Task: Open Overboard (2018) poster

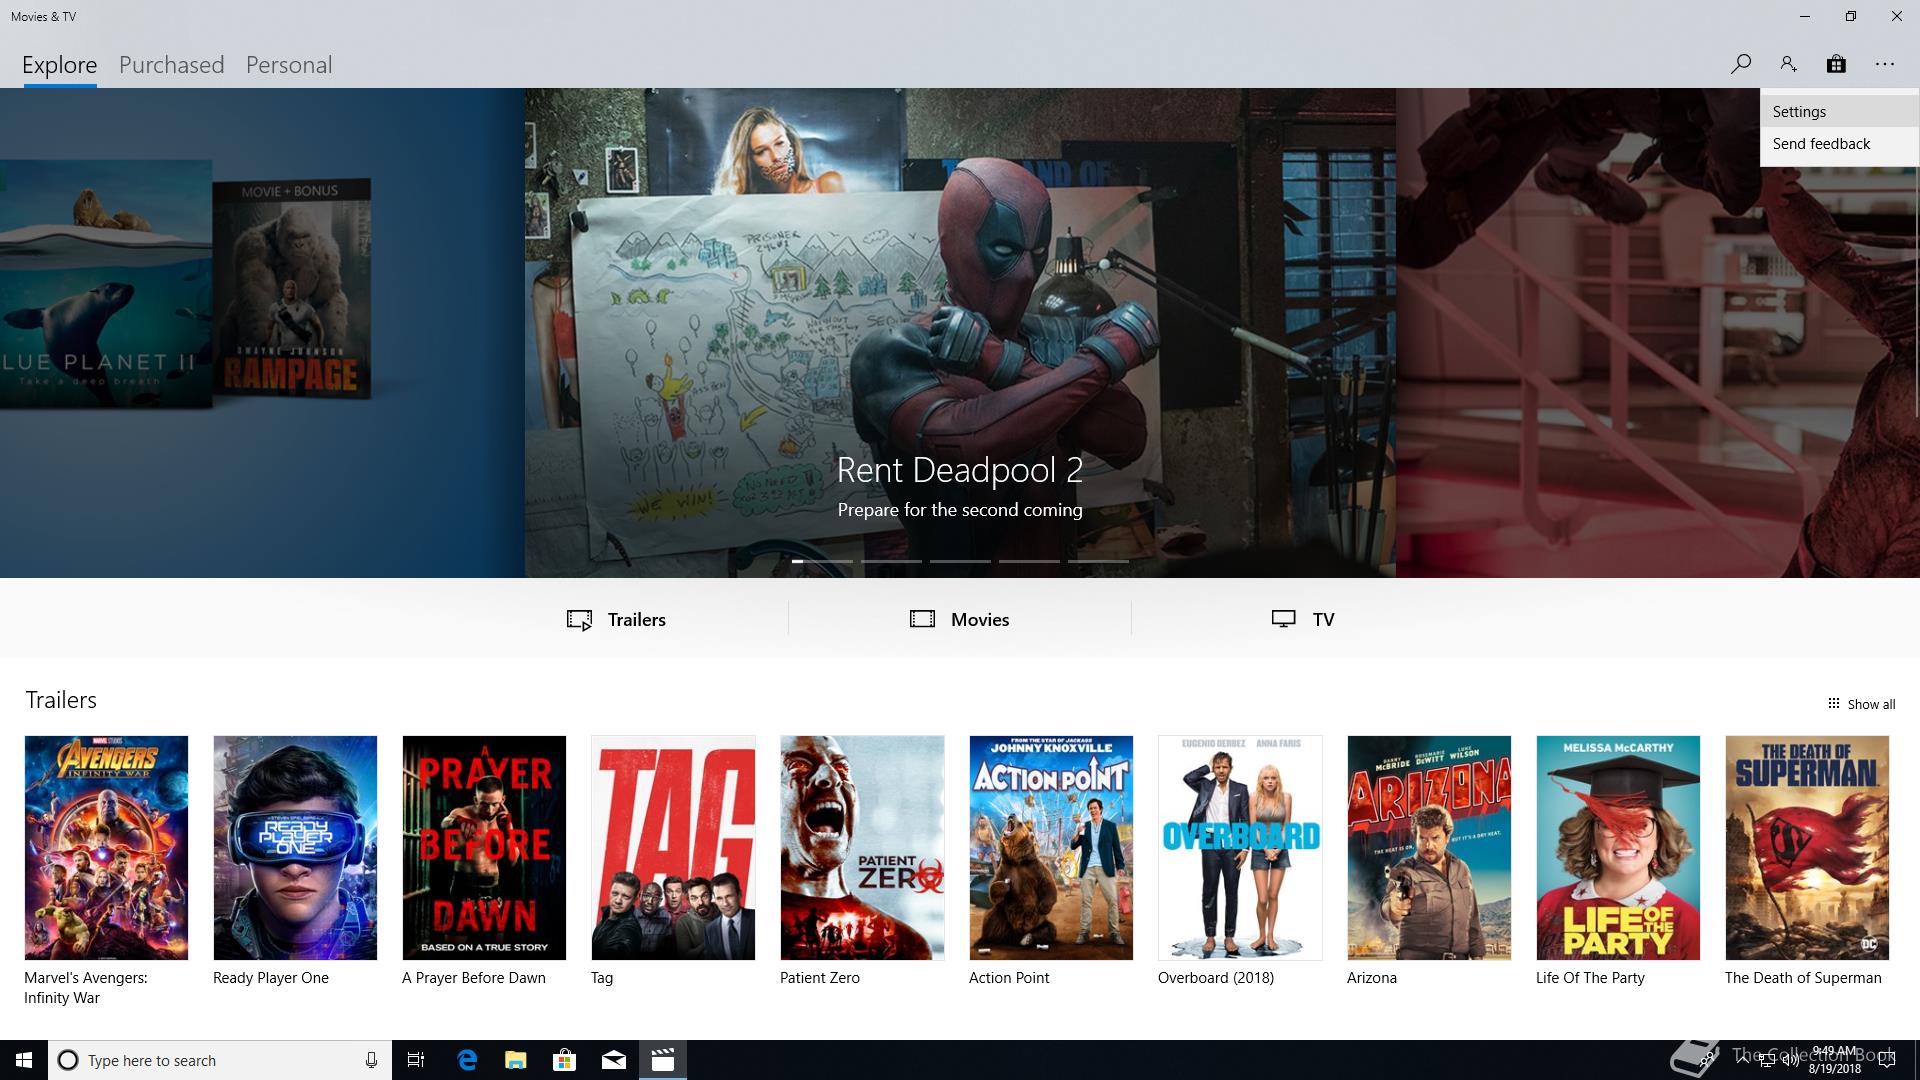Action: pyautogui.click(x=1240, y=848)
